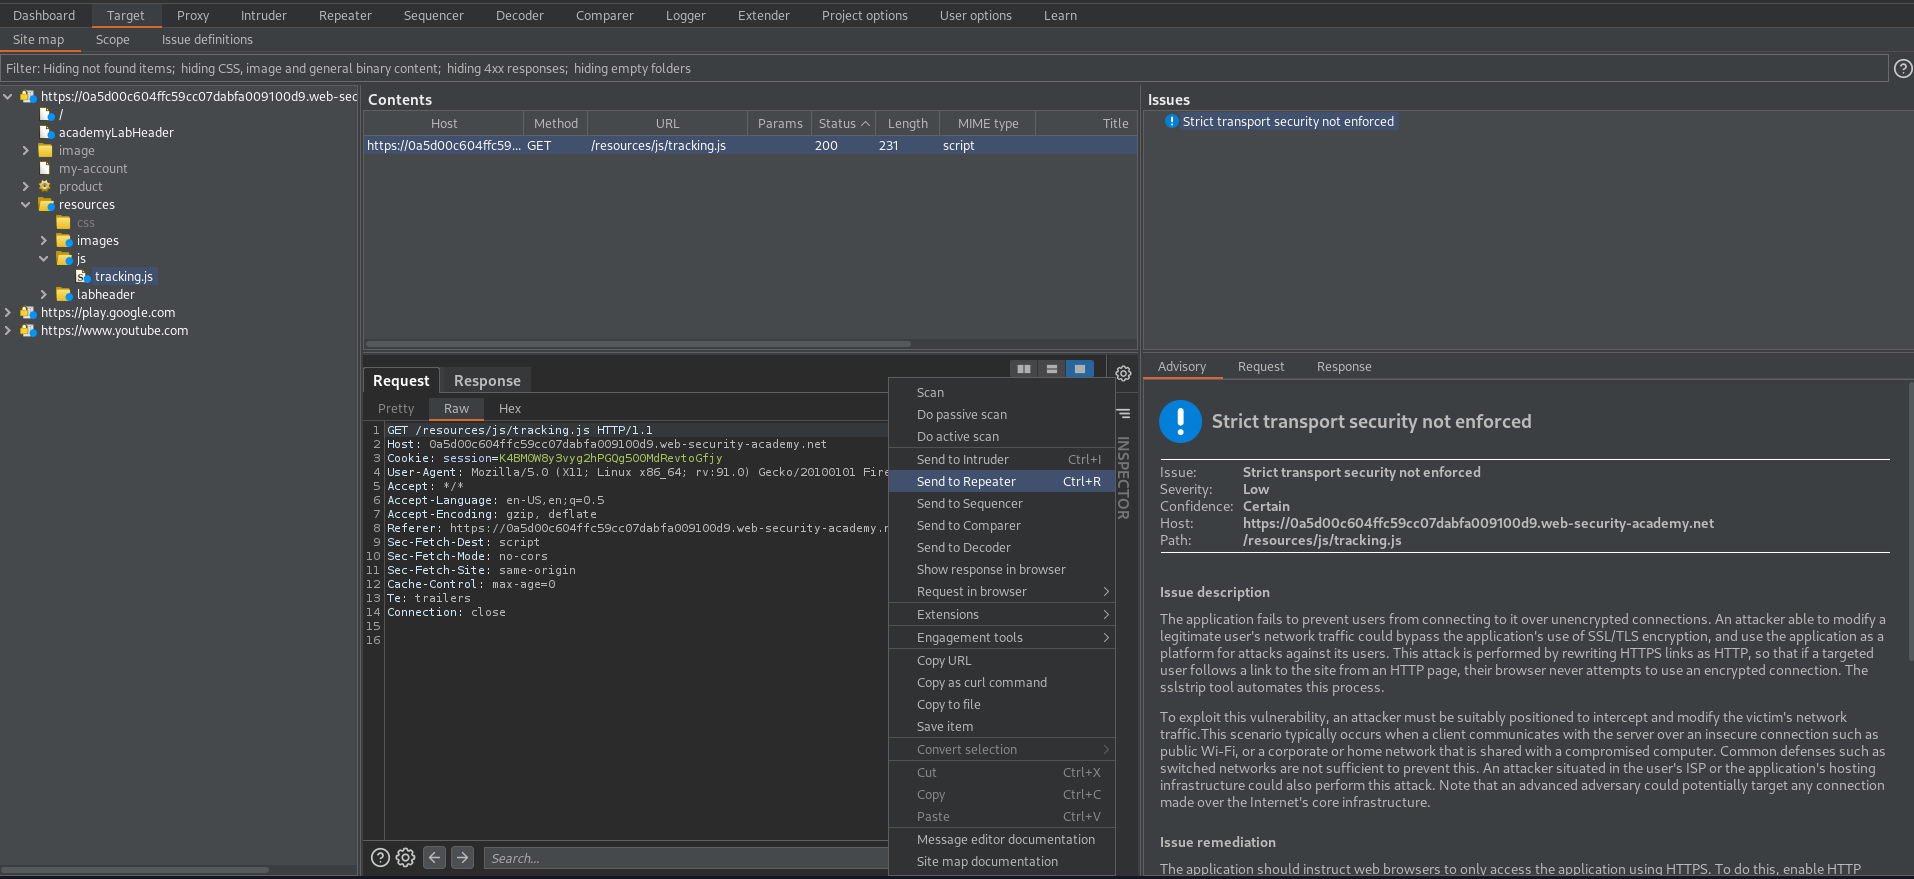Toggle the editor line wrap icon beside Inspector
The image size is (1914, 879).
tap(1123, 413)
